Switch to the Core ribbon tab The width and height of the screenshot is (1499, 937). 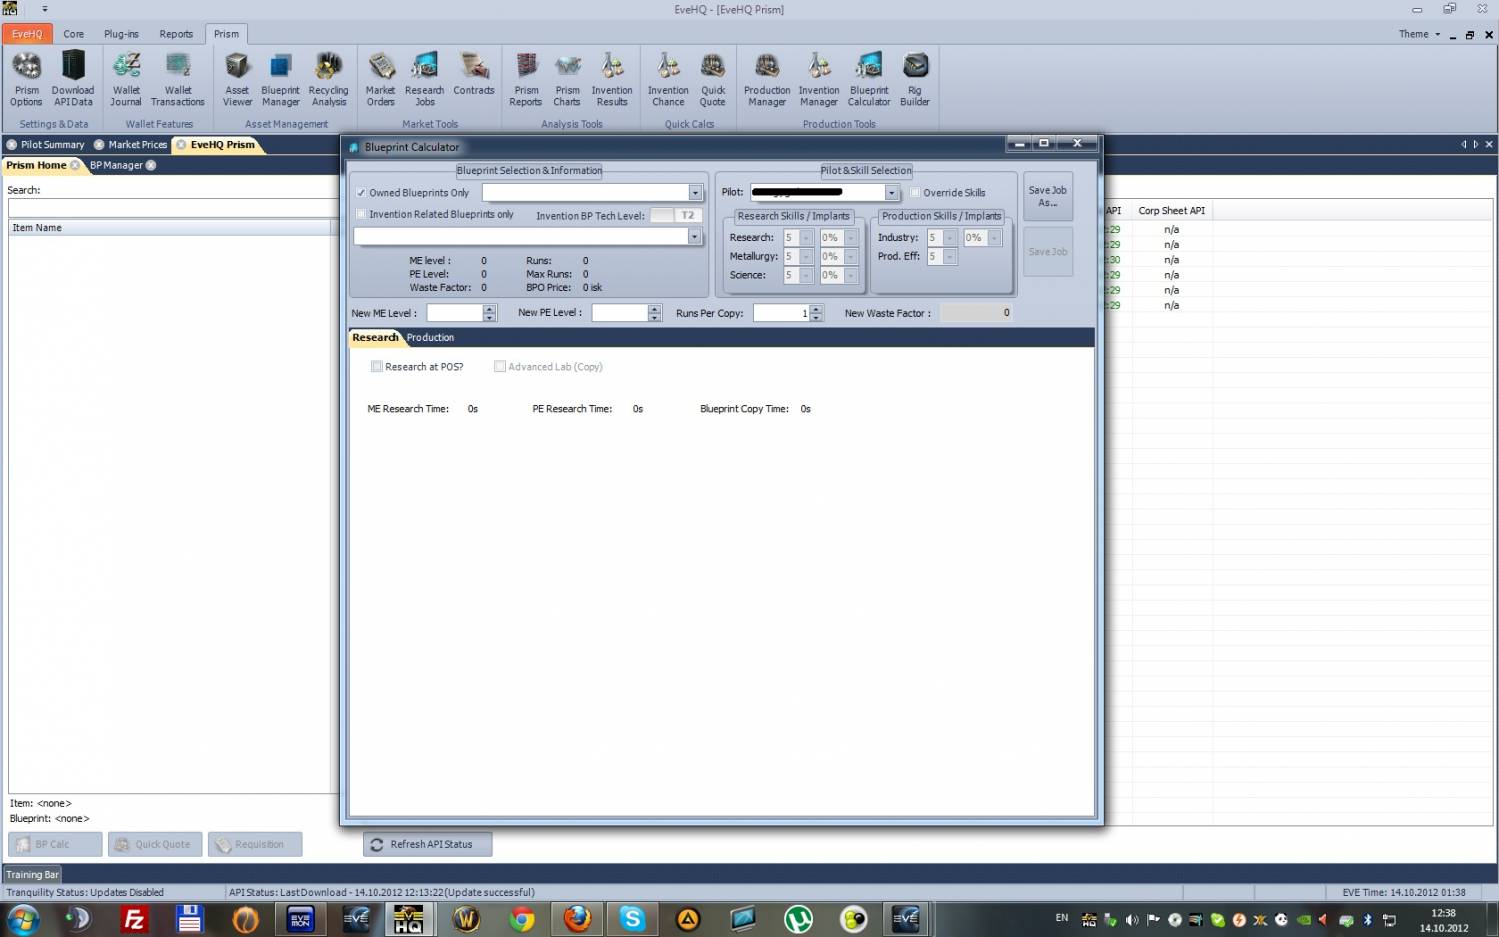click(74, 34)
